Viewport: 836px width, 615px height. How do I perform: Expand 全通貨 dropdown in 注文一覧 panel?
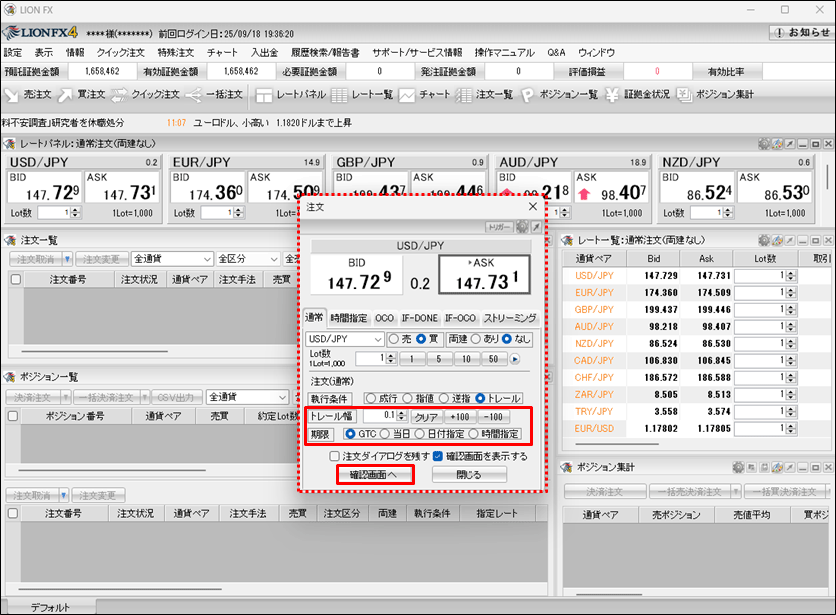tap(206, 259)
